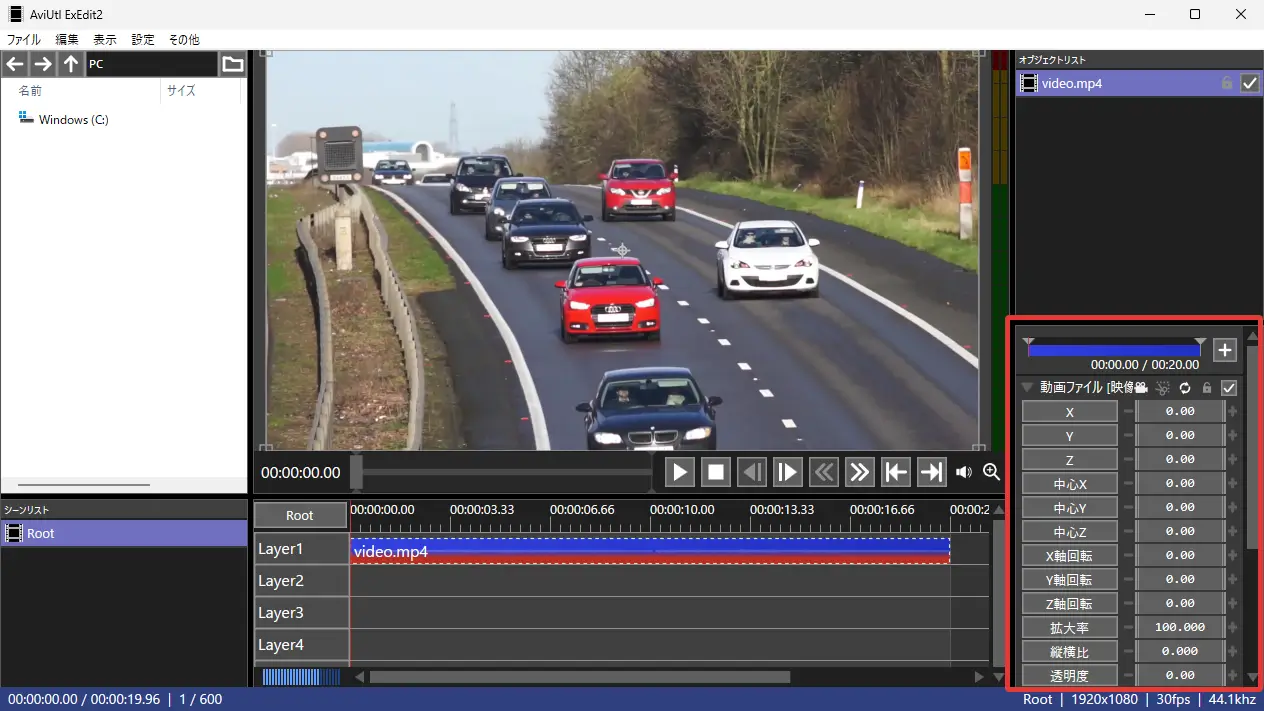This screenshot has width=1264, height=711.
Task: Collapse the 動画ファイル section triangle
Action: 1027,388
